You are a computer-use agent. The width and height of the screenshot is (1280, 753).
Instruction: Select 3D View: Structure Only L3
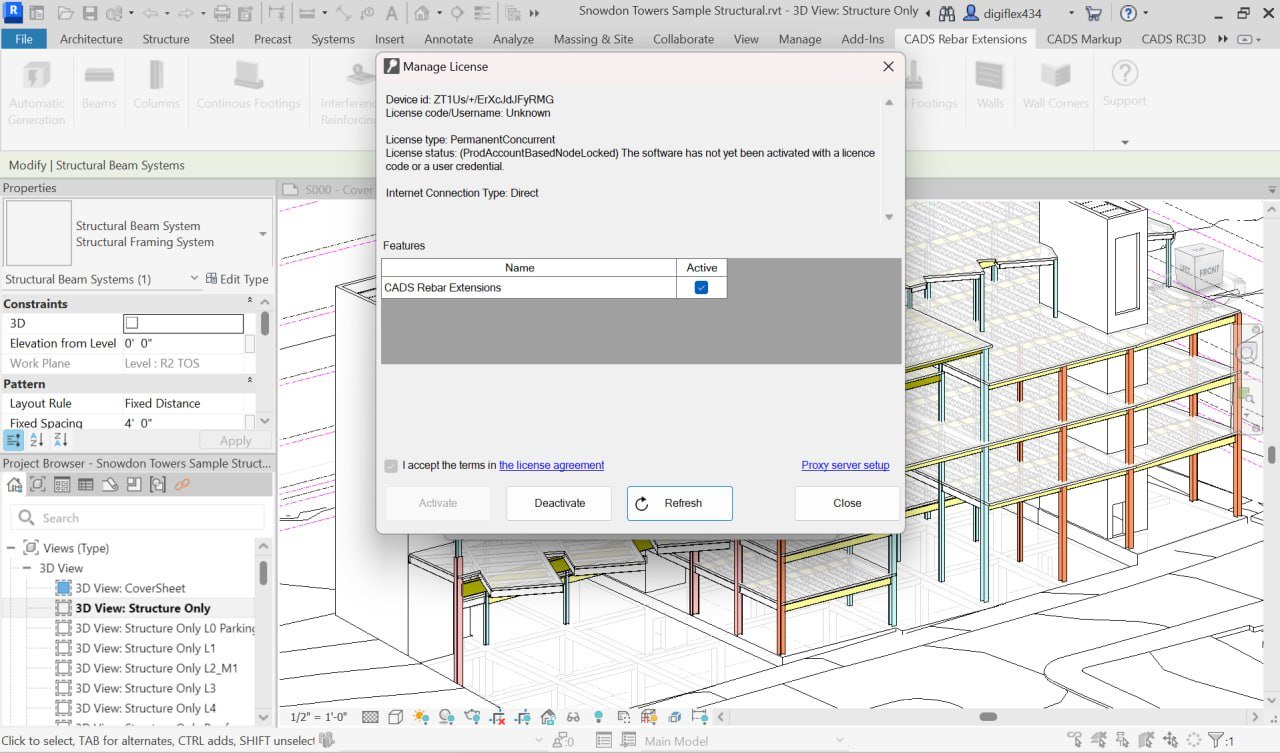(145, 688)
